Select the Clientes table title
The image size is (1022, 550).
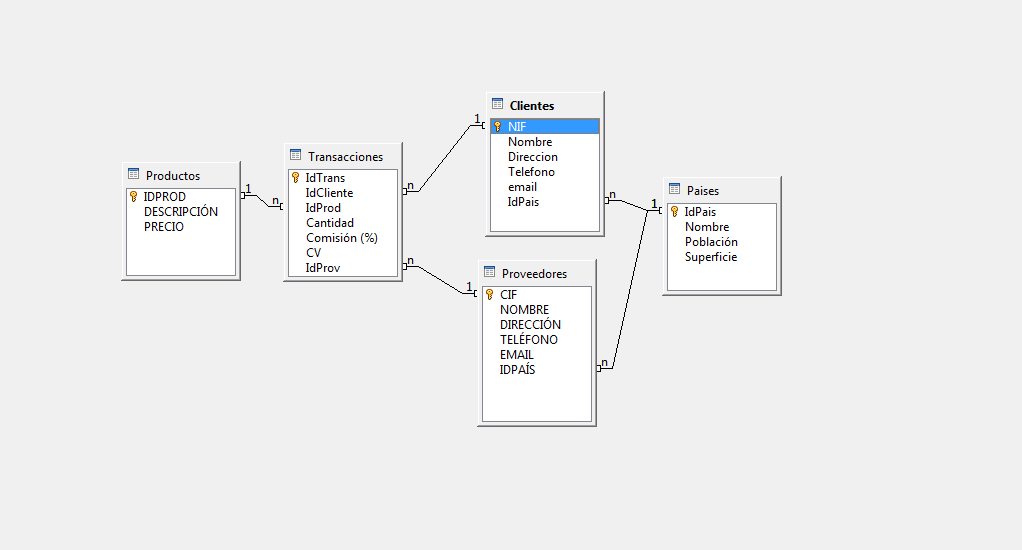pos(532,106)
